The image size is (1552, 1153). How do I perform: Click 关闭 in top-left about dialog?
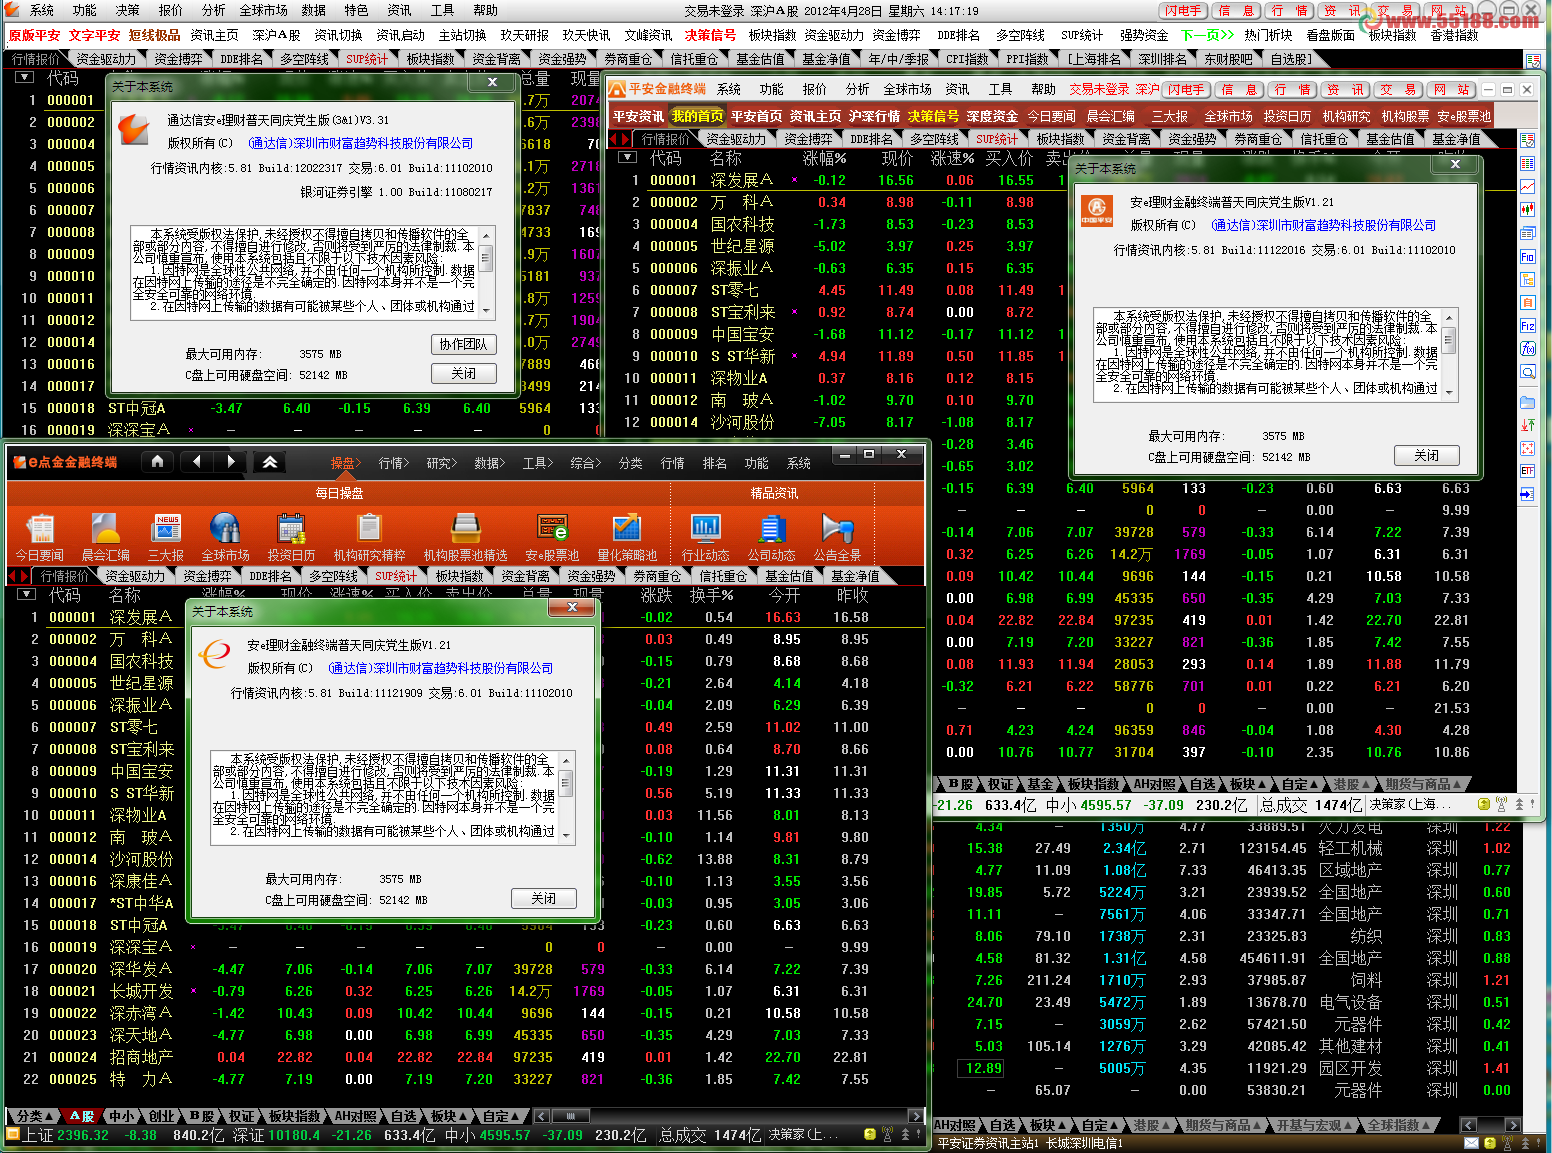click(x=463, y=373)
